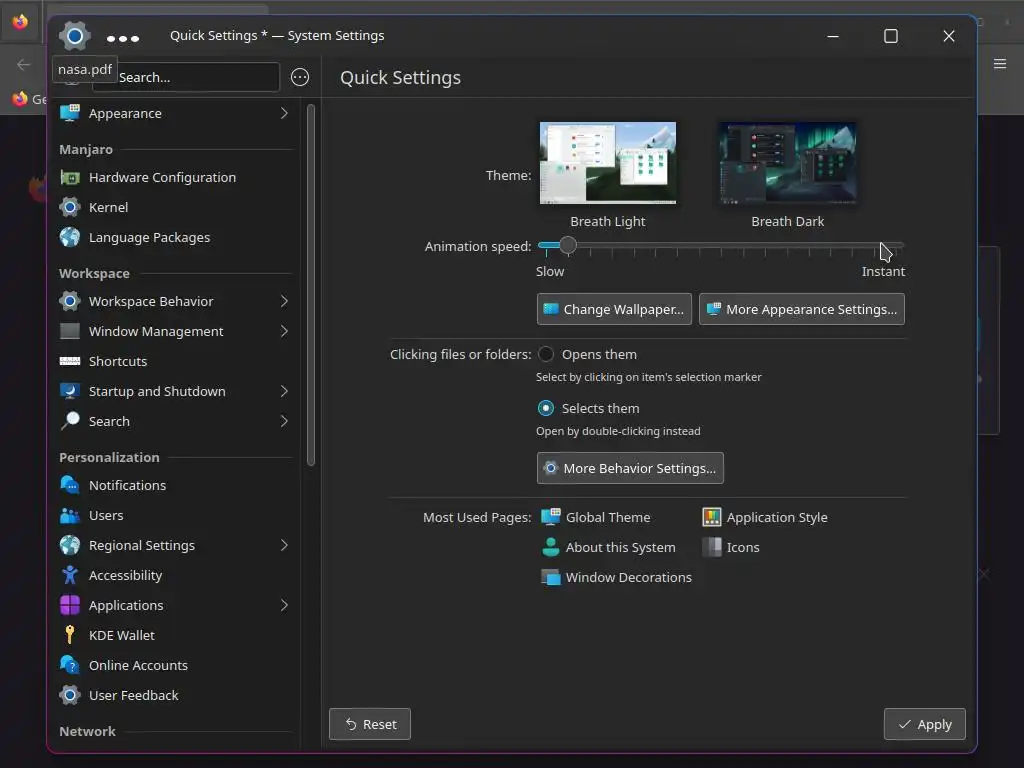Click the Startup and Shutdown moon icon
Viewport: 1024px width, 768px height.
click(x=70, y=391)
